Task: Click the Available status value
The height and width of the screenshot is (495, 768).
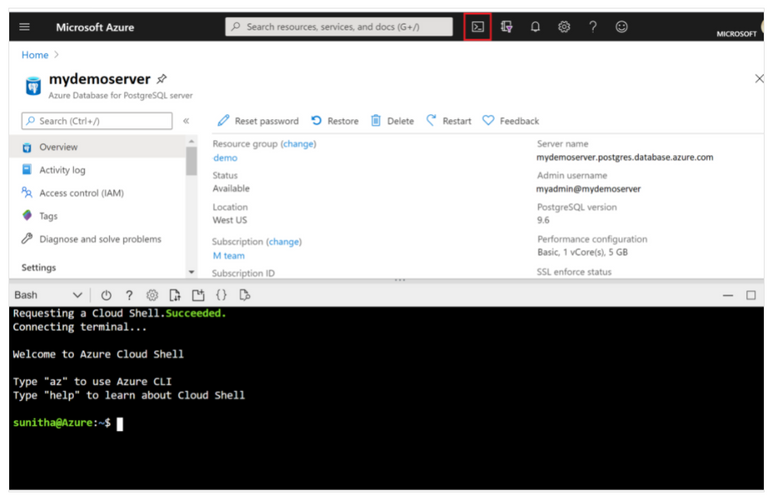Action: click(x=231, y=189)
